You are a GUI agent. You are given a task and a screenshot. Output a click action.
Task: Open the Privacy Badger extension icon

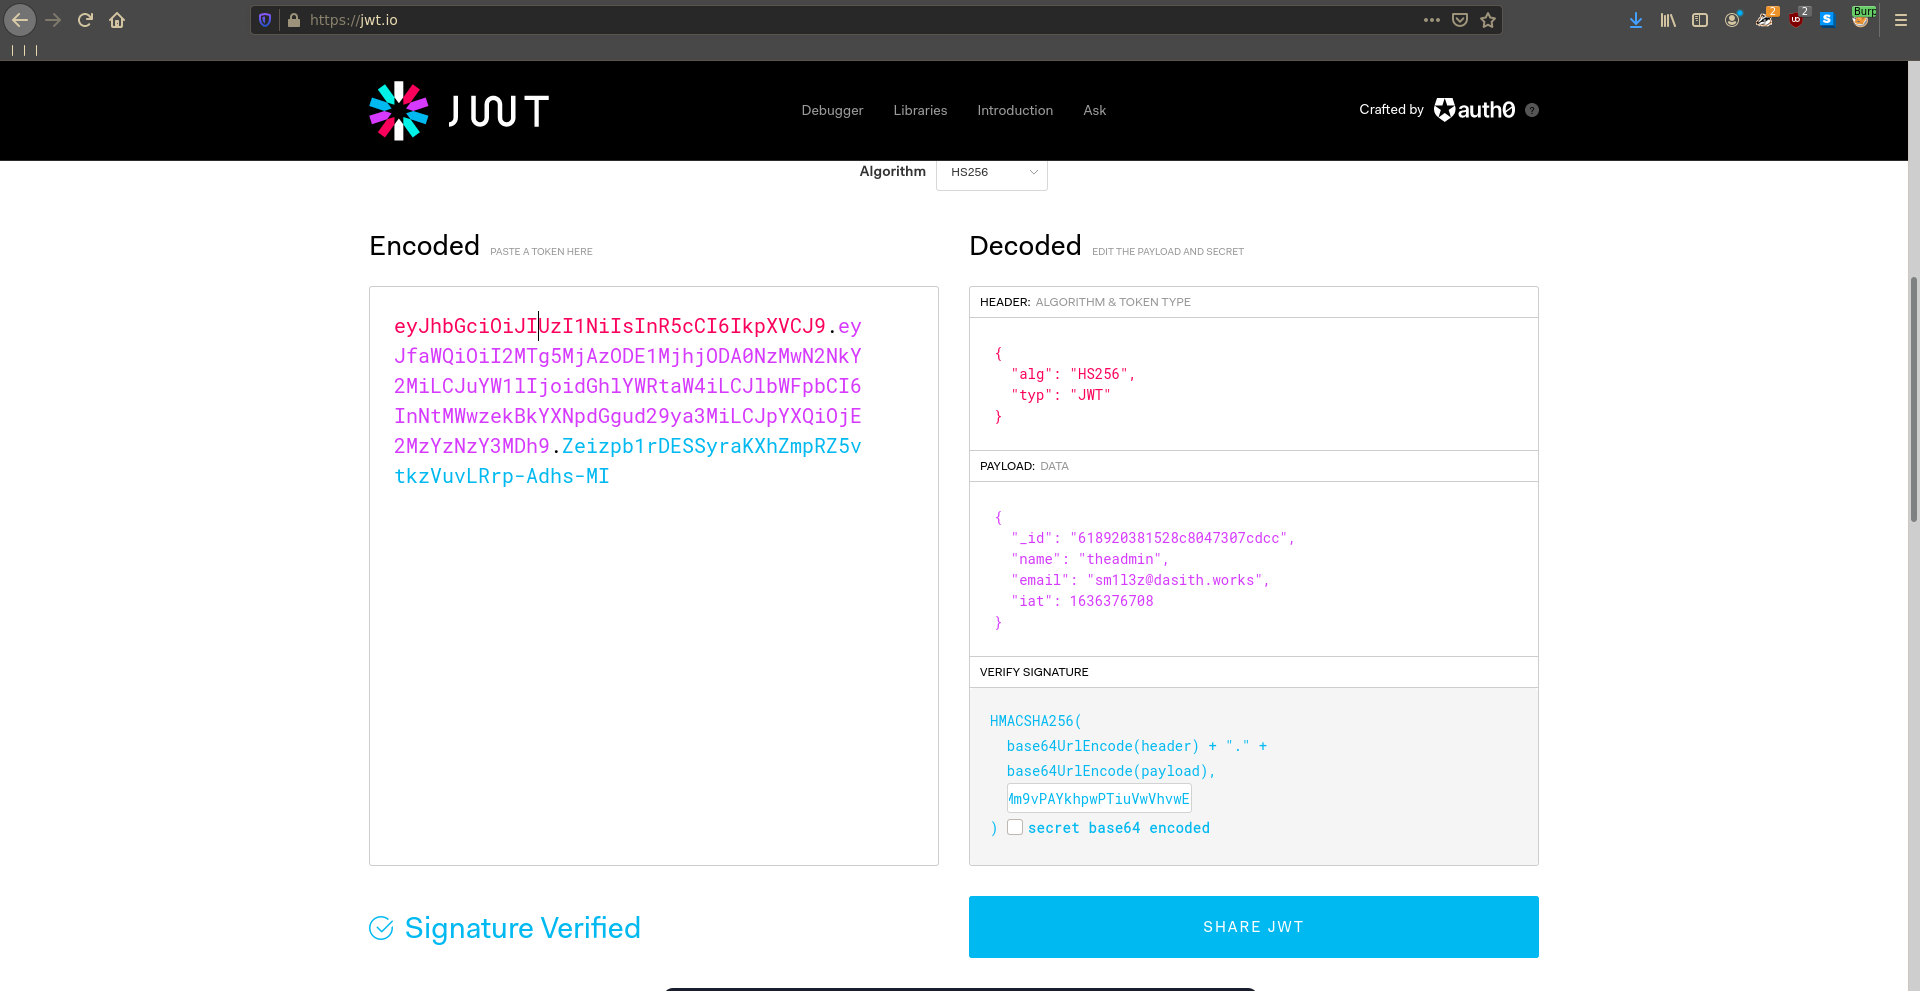[x=1765, y=19]
